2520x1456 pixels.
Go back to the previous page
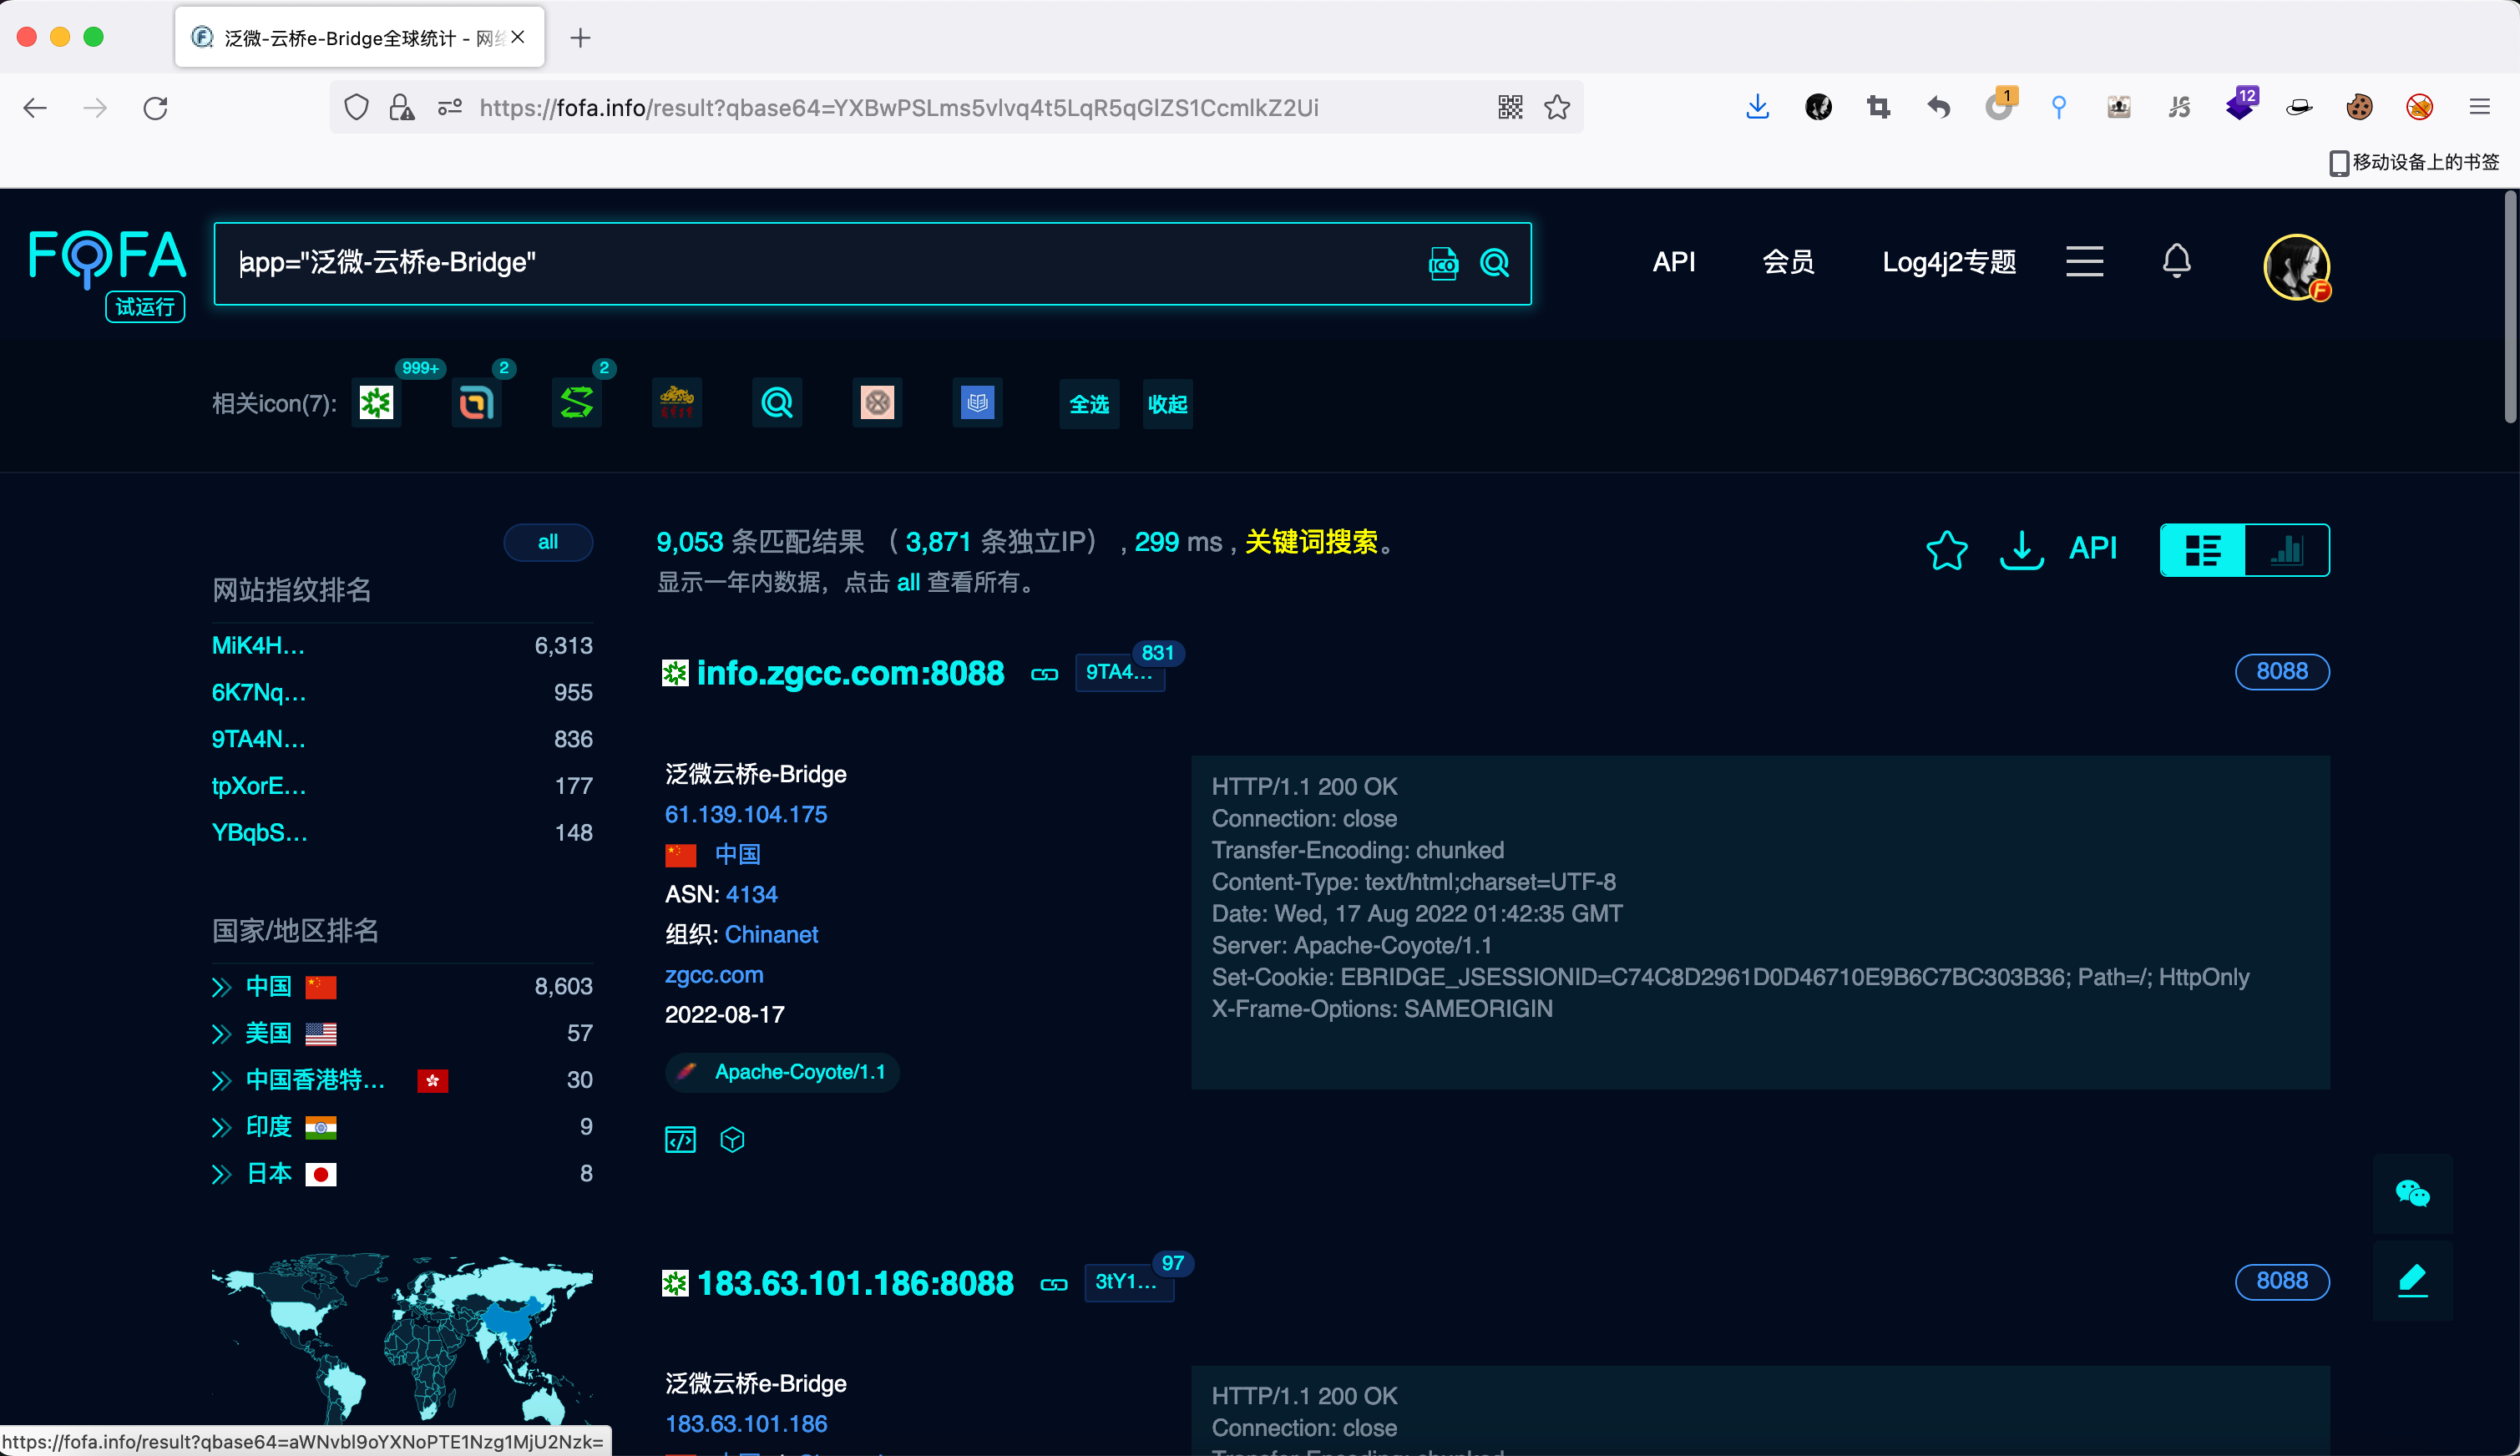pos(35,107)
